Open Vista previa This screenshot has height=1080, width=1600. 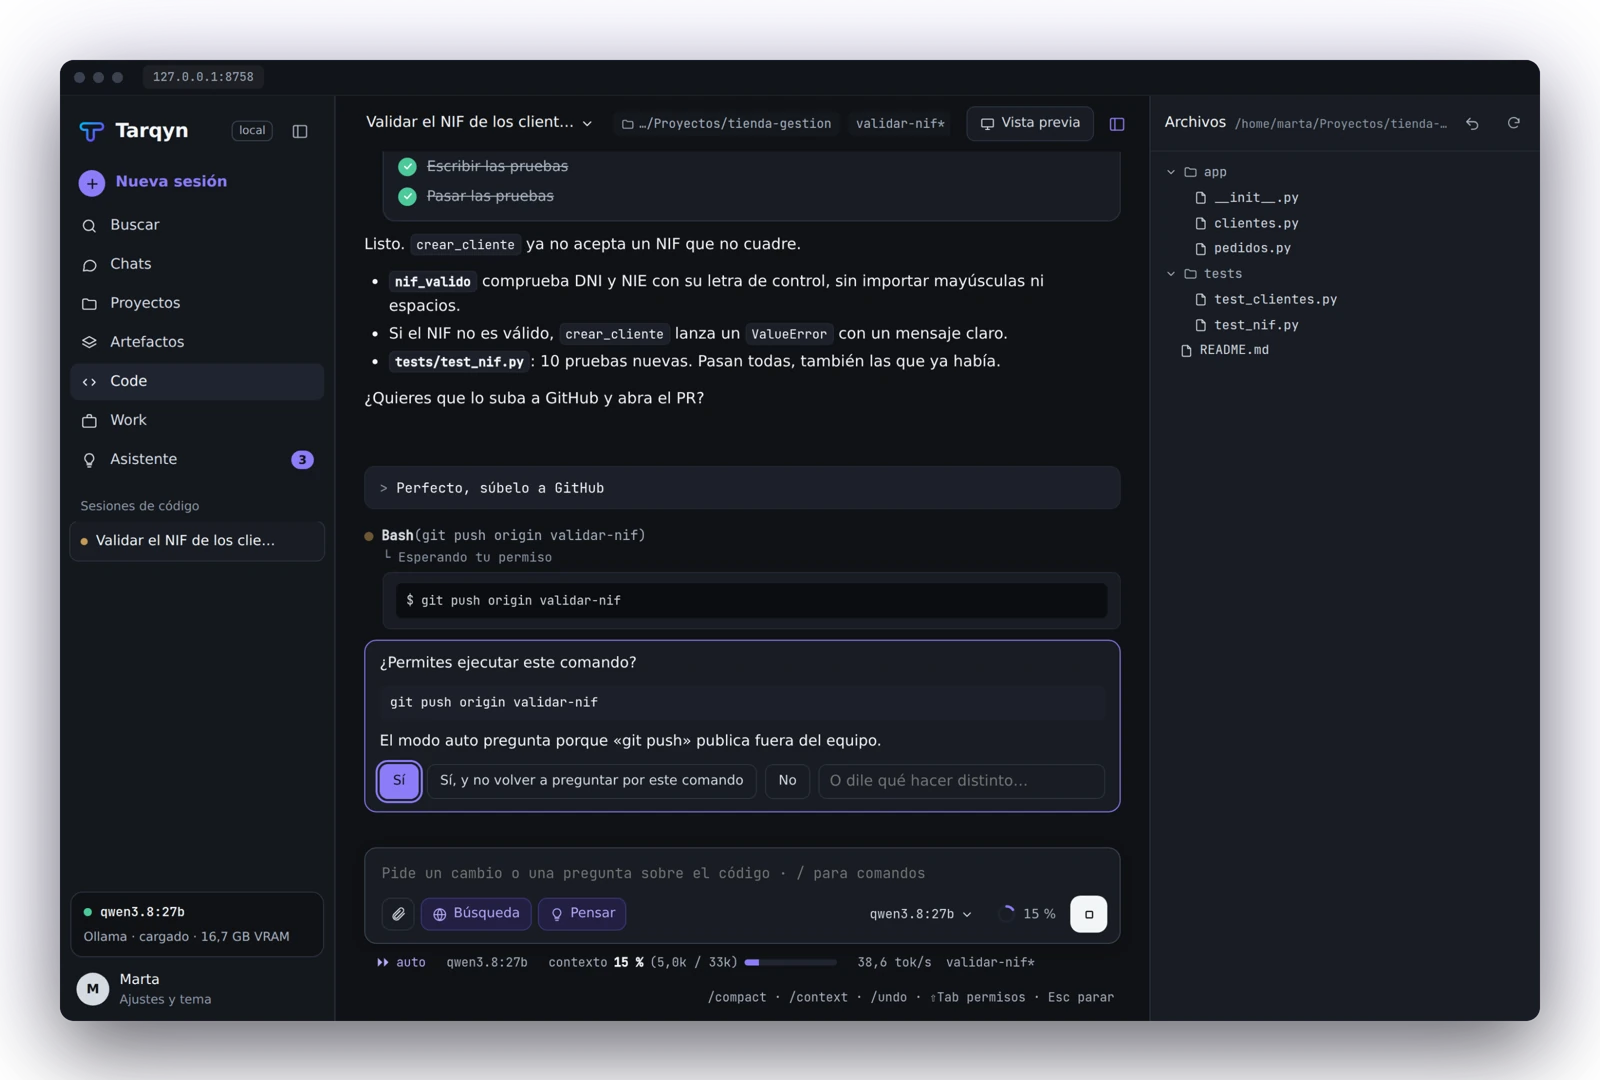pyautogui.click(x=1030, y=123)
